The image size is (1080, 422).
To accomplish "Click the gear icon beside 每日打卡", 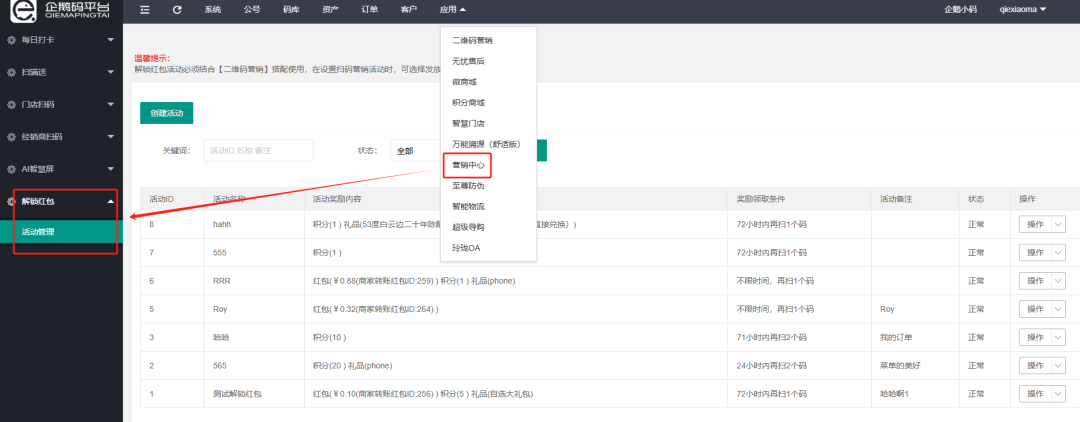I will (x=12, y=40).
